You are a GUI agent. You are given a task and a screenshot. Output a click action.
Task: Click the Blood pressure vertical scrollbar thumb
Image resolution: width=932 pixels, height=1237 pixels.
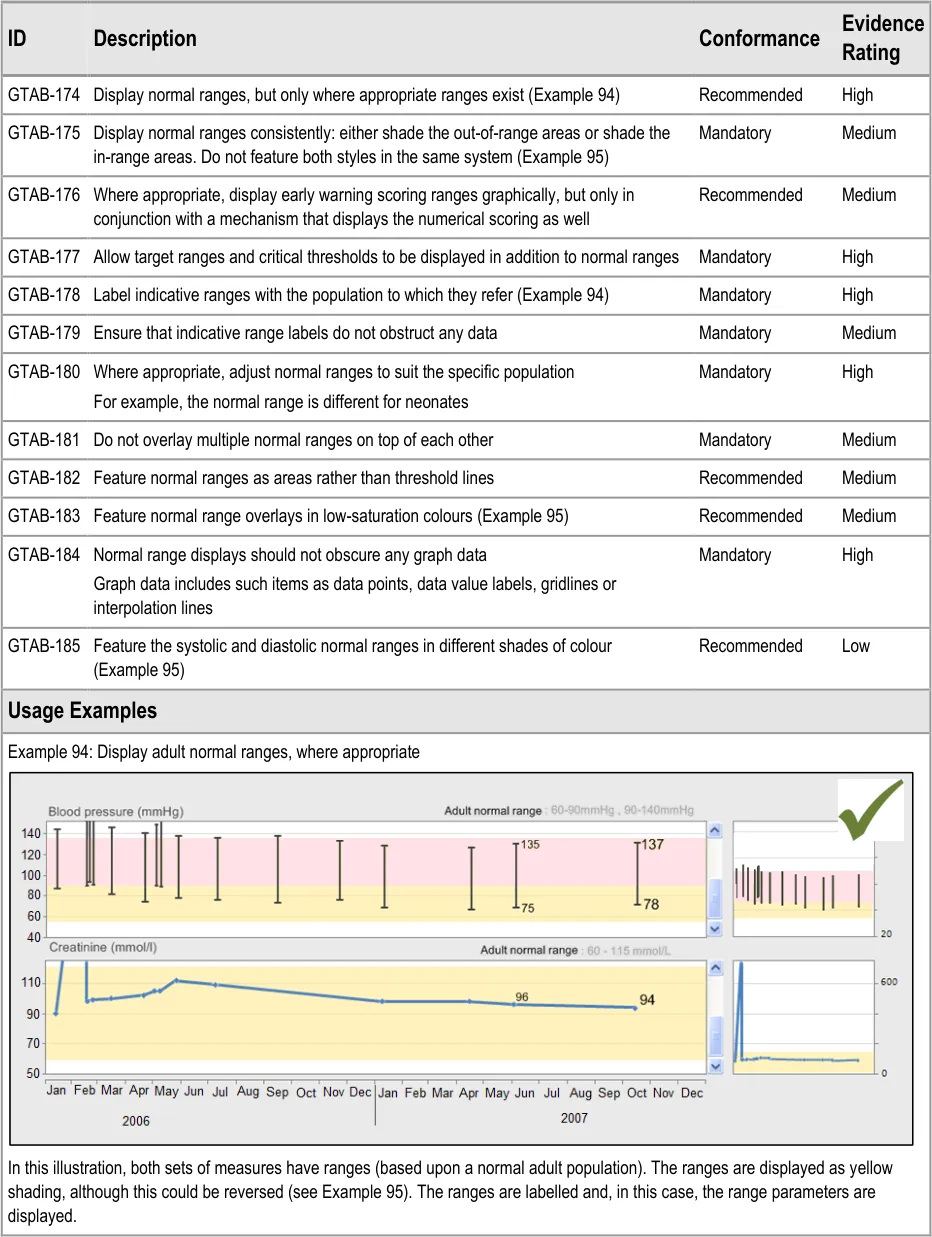tap(714, 897)
